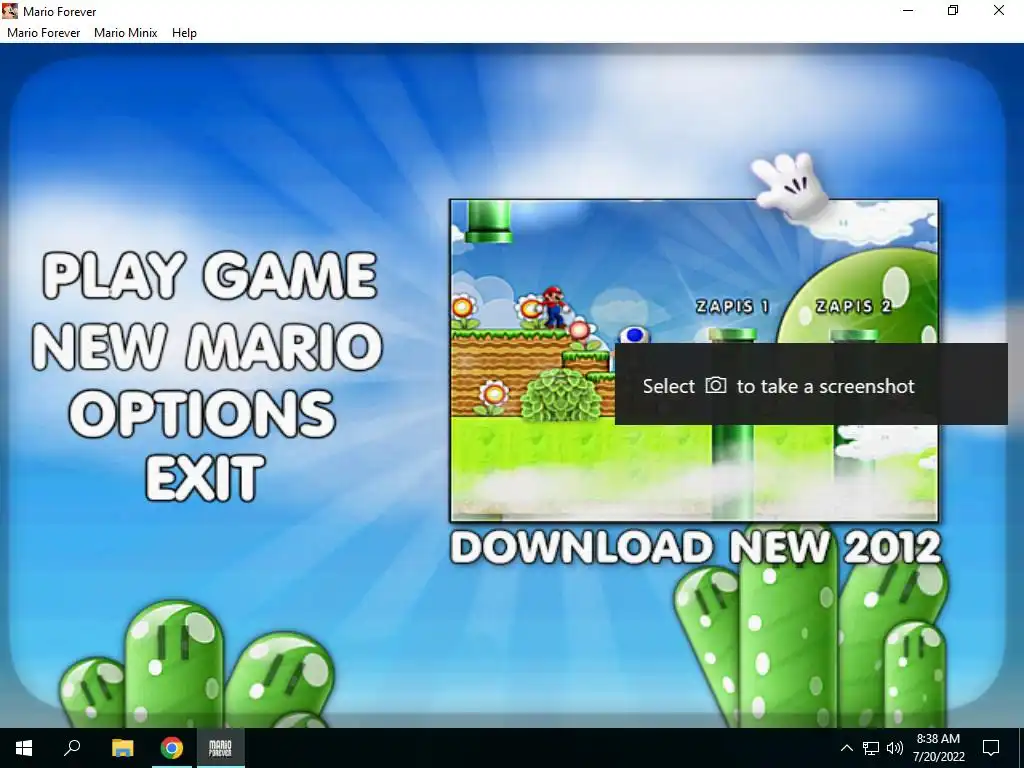Image resolution: width=1024 pixels, height=768 pixels.
Task: Select the NEW MARIO option
Action: 207,345
